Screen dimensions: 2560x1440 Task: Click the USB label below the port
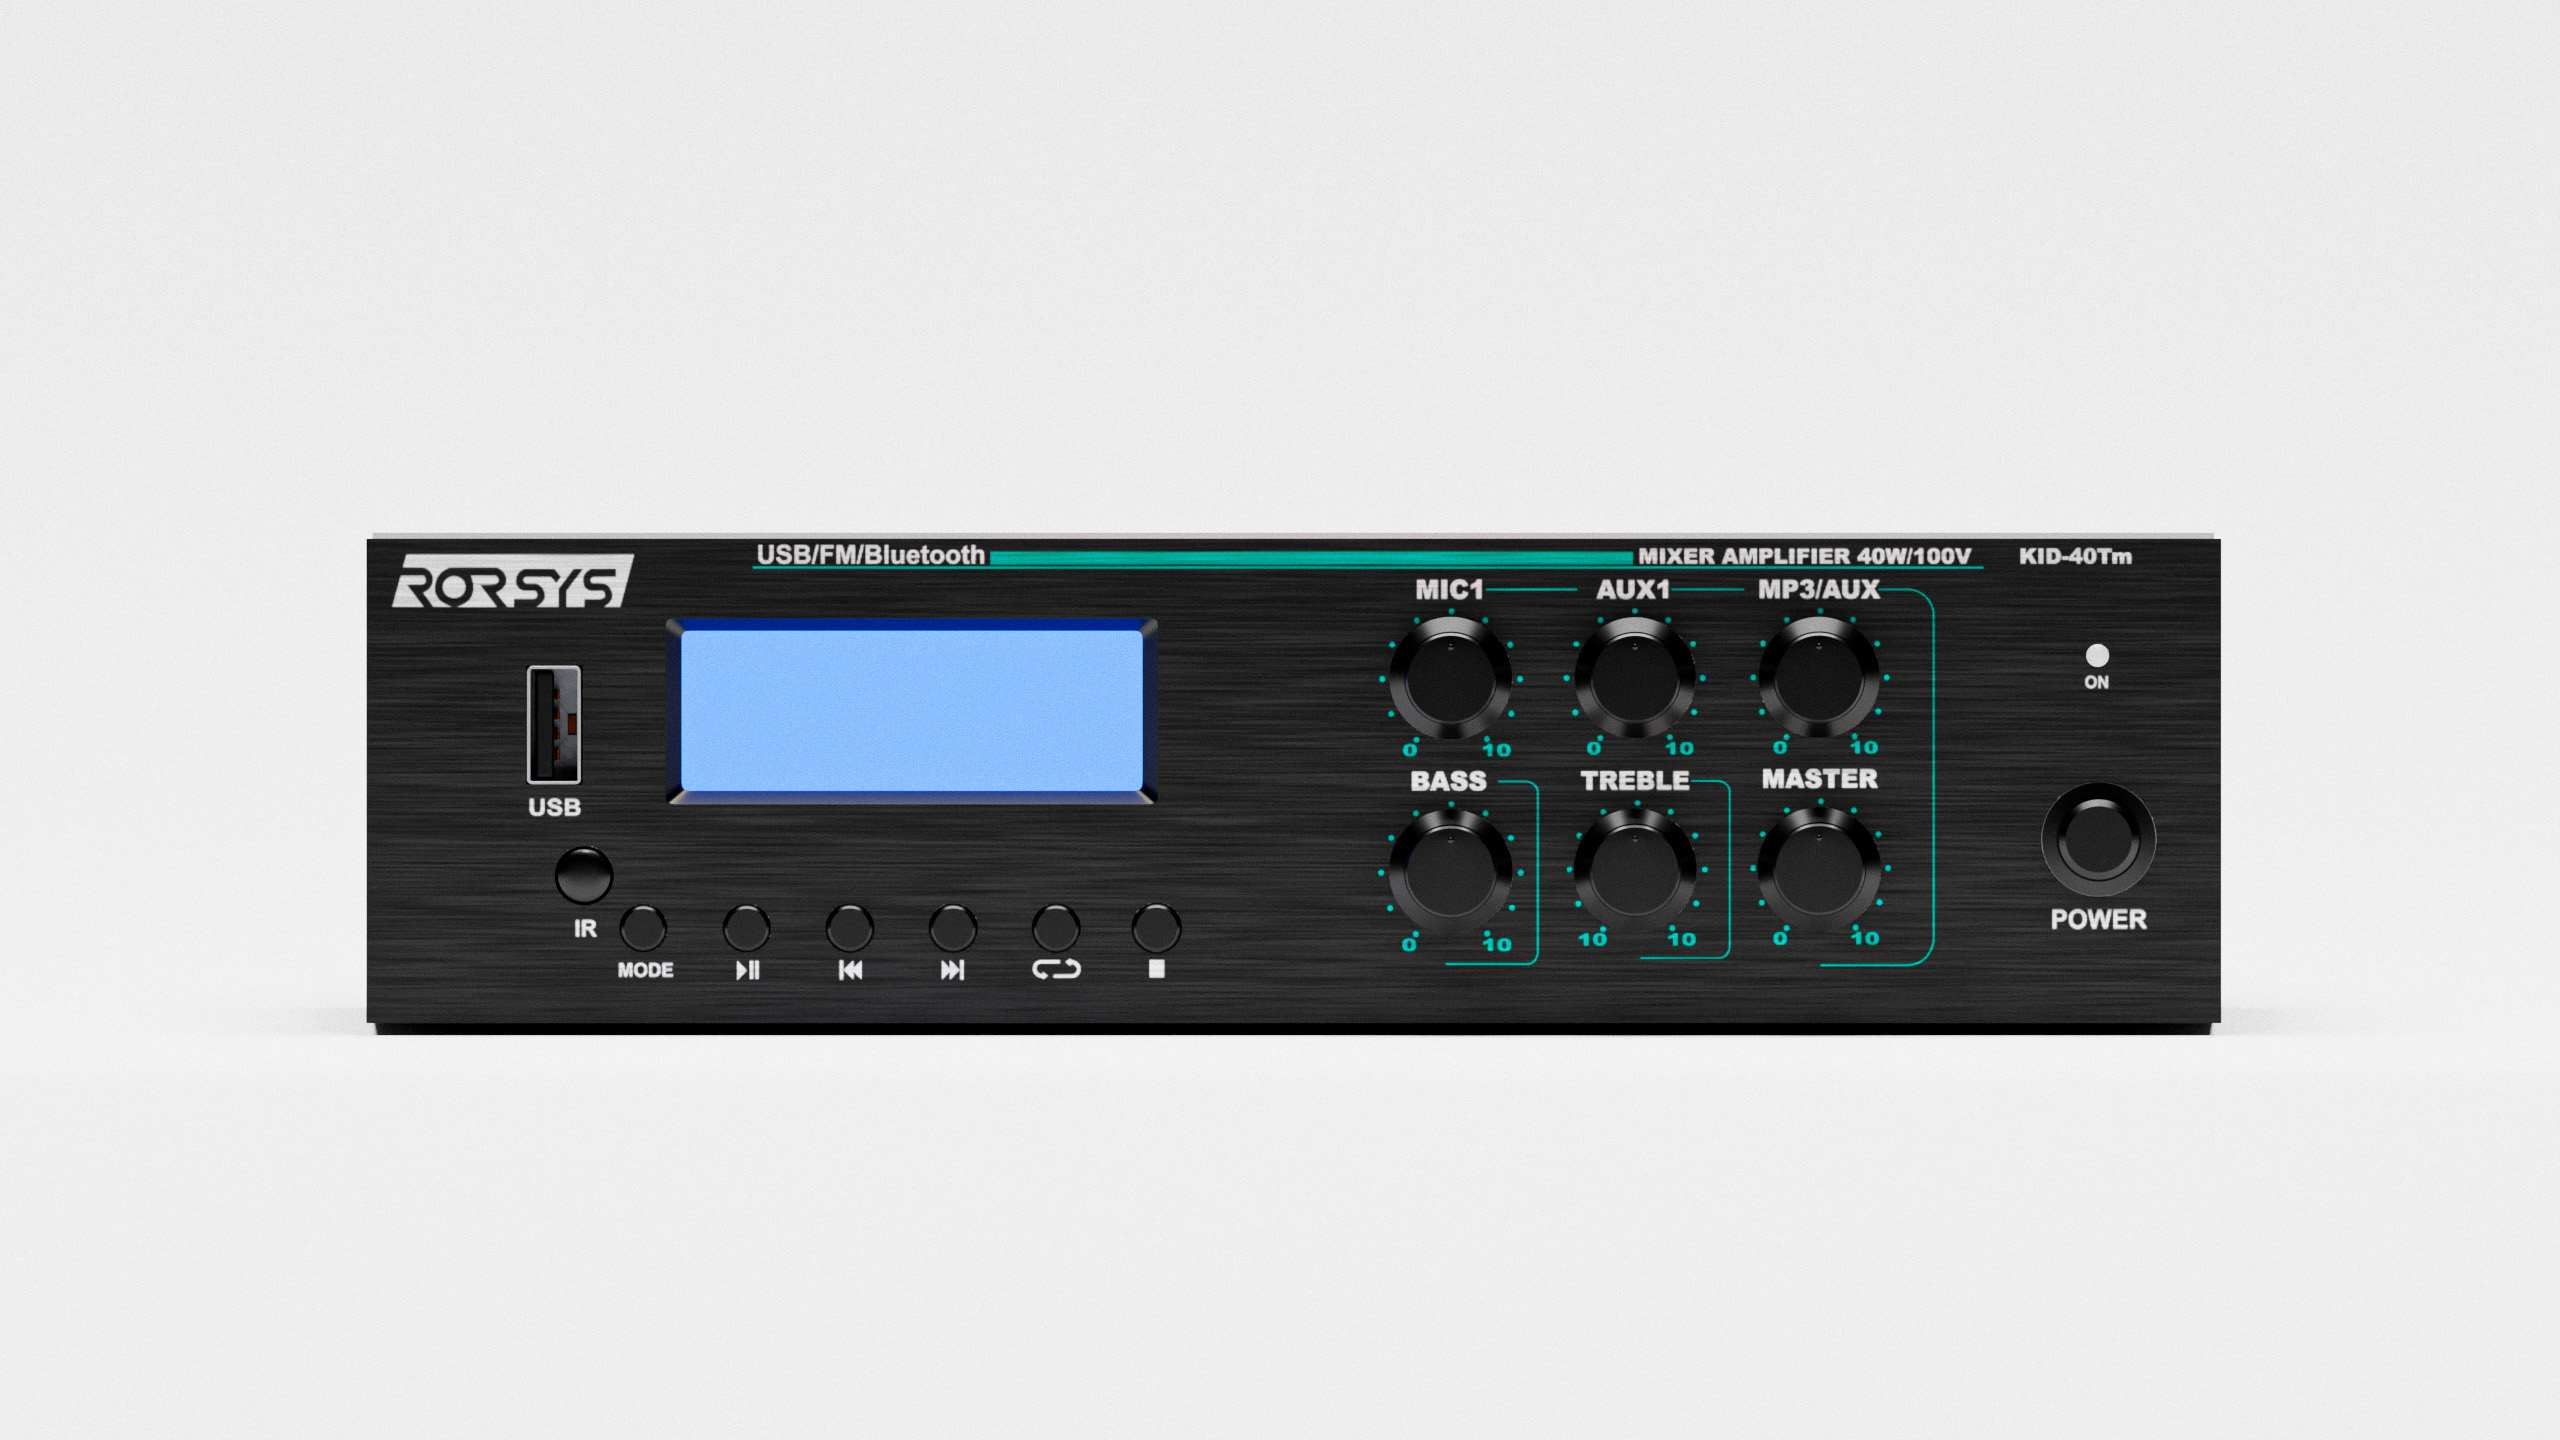coord(554,807)
